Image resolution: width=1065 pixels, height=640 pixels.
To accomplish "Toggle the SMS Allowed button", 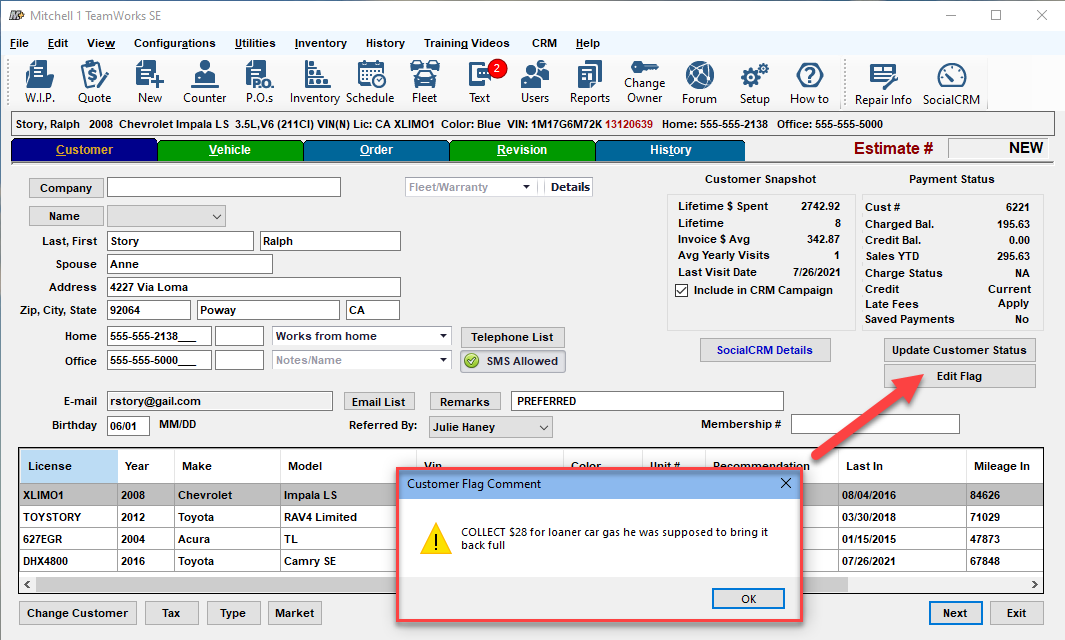I will (512, 361).
